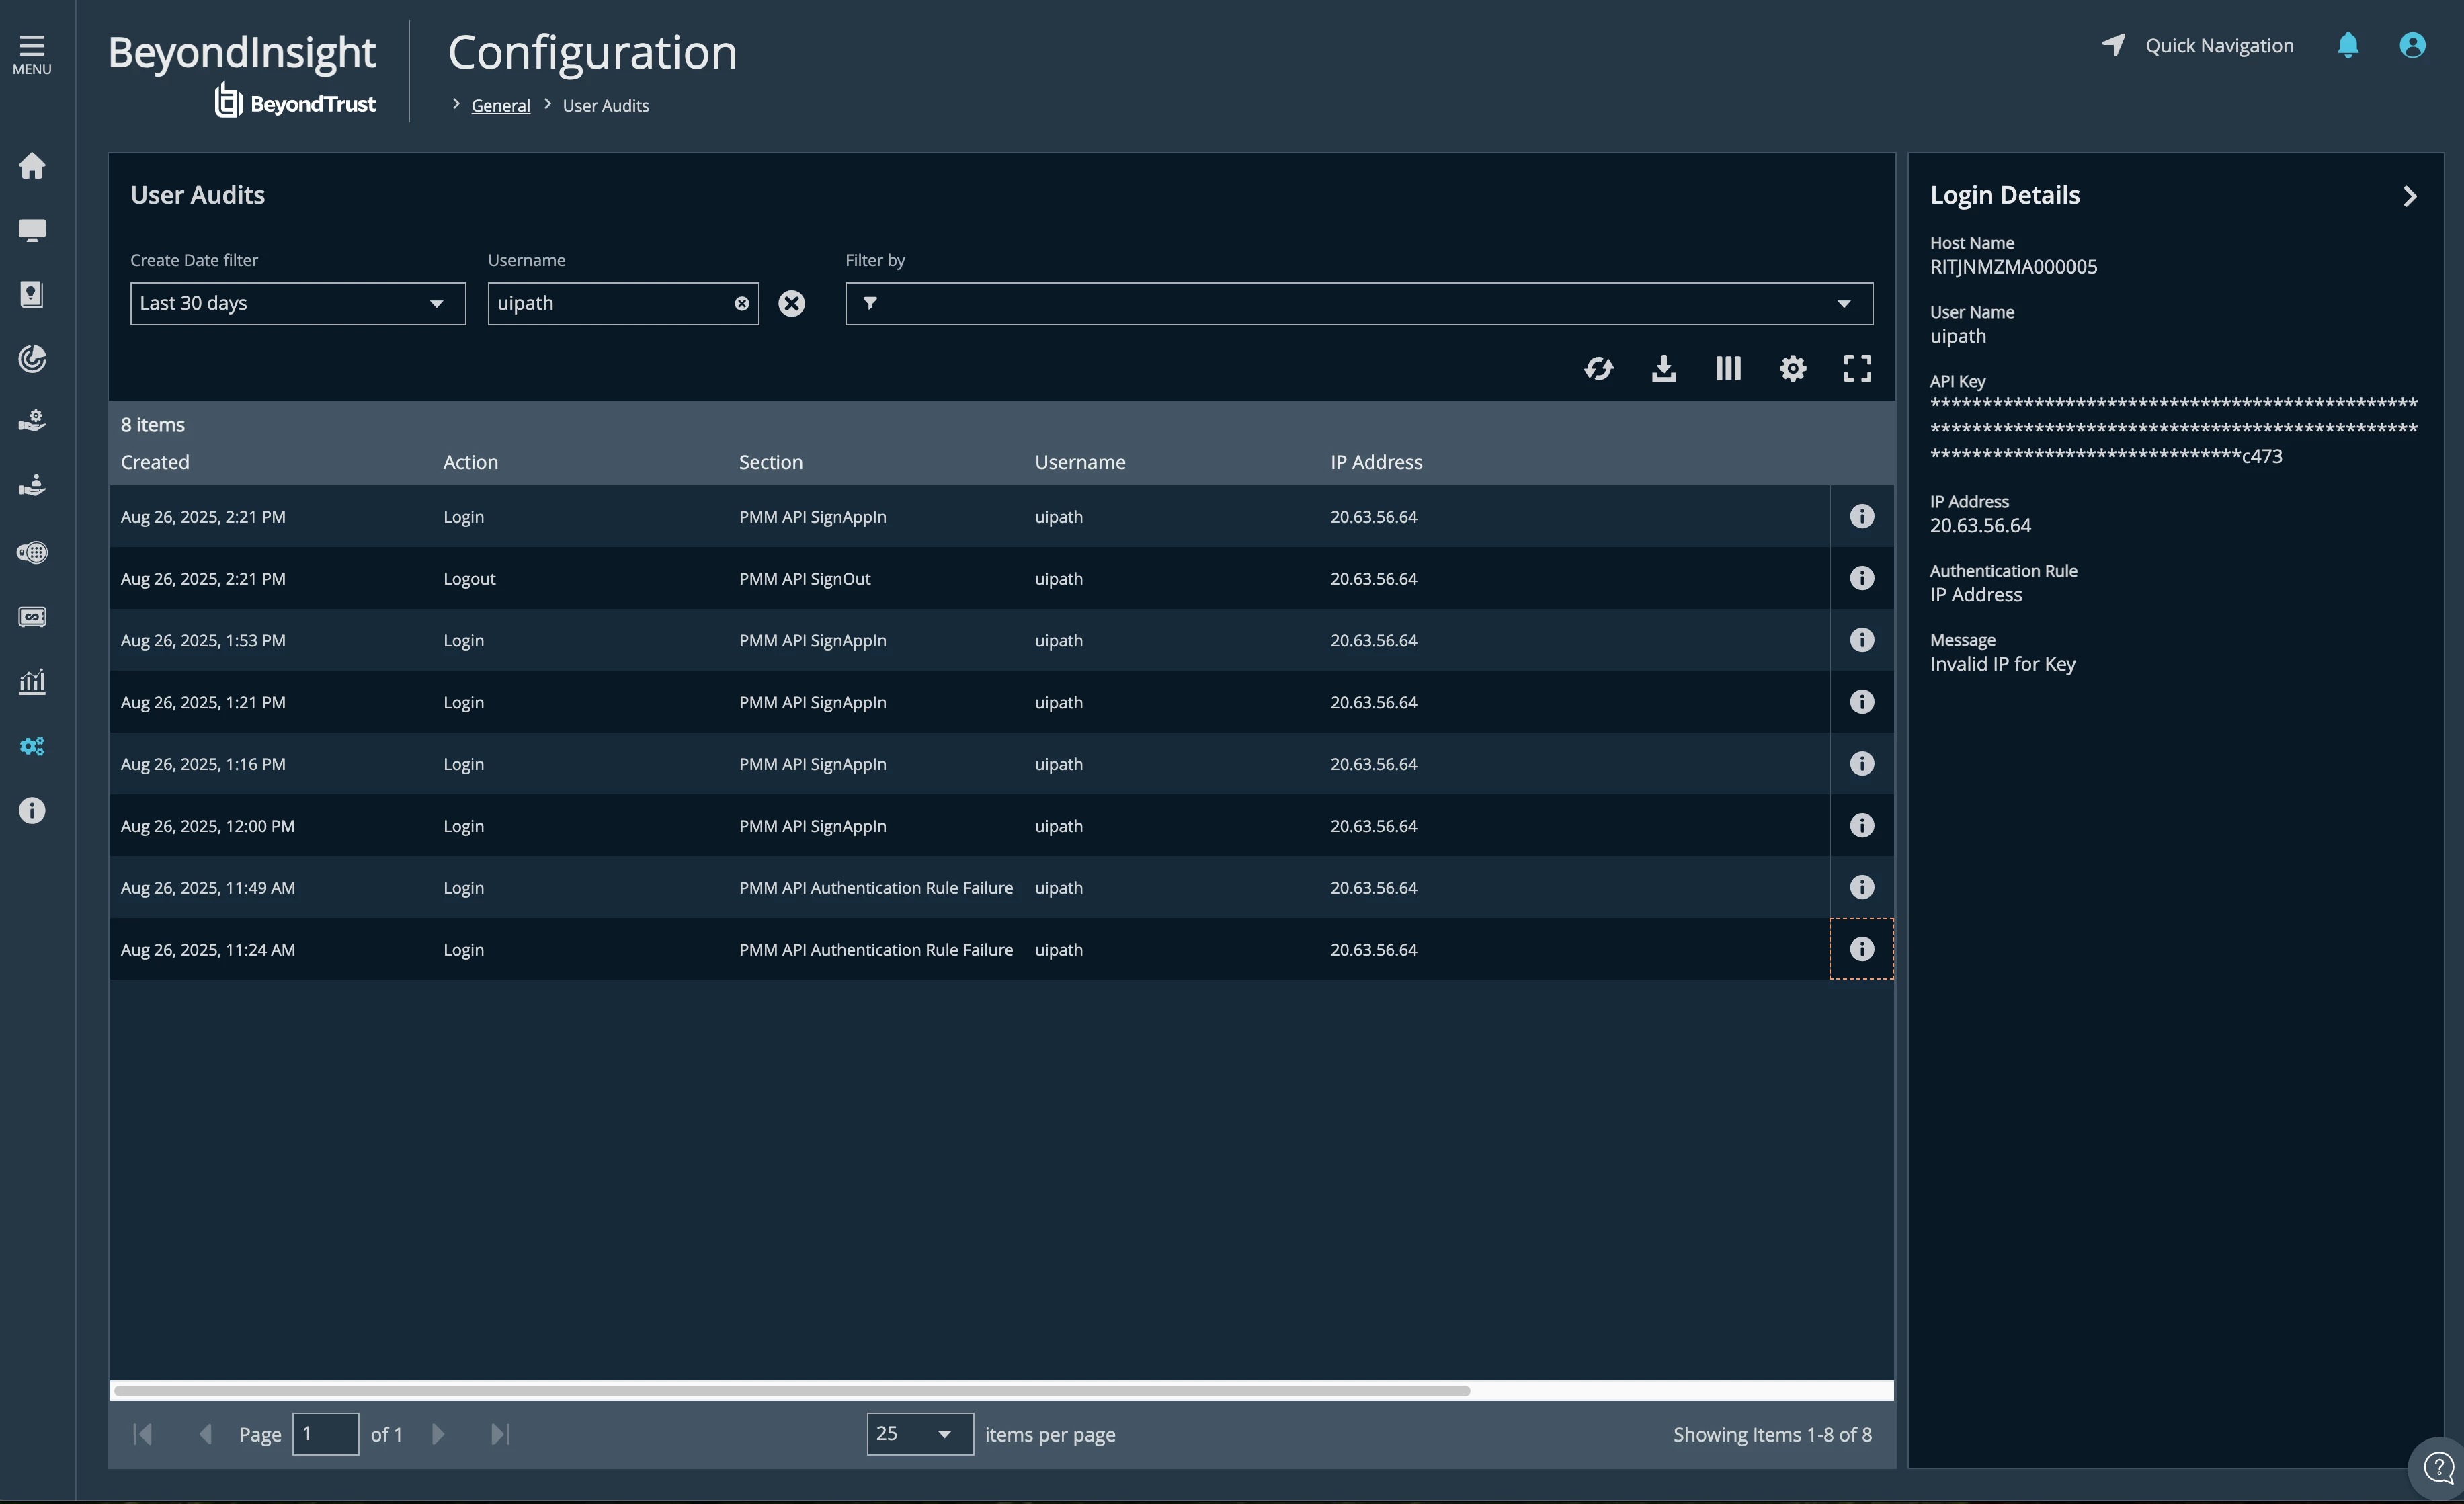The height and width of the screenshot is (1504, 2464).
Task: Sort by the Section column header
Action: (770, 463)
